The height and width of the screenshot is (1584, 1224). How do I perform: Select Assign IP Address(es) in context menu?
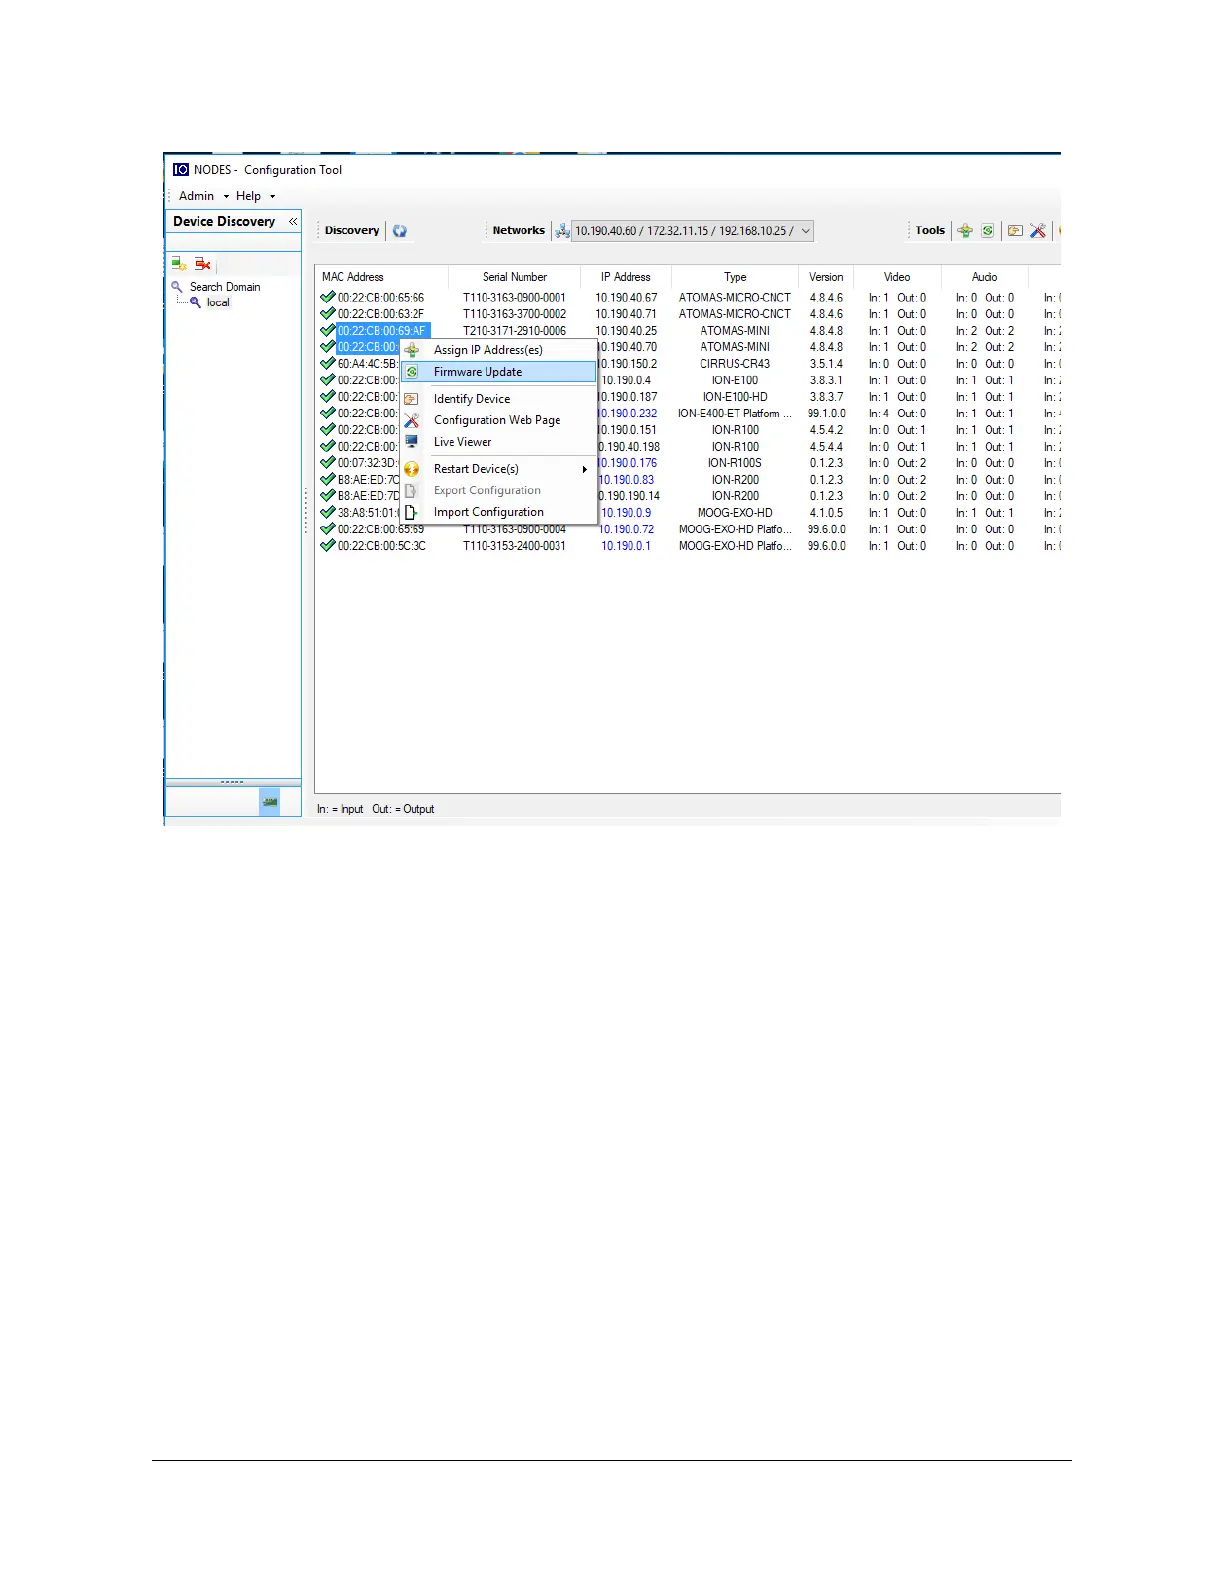coord(488,350)
